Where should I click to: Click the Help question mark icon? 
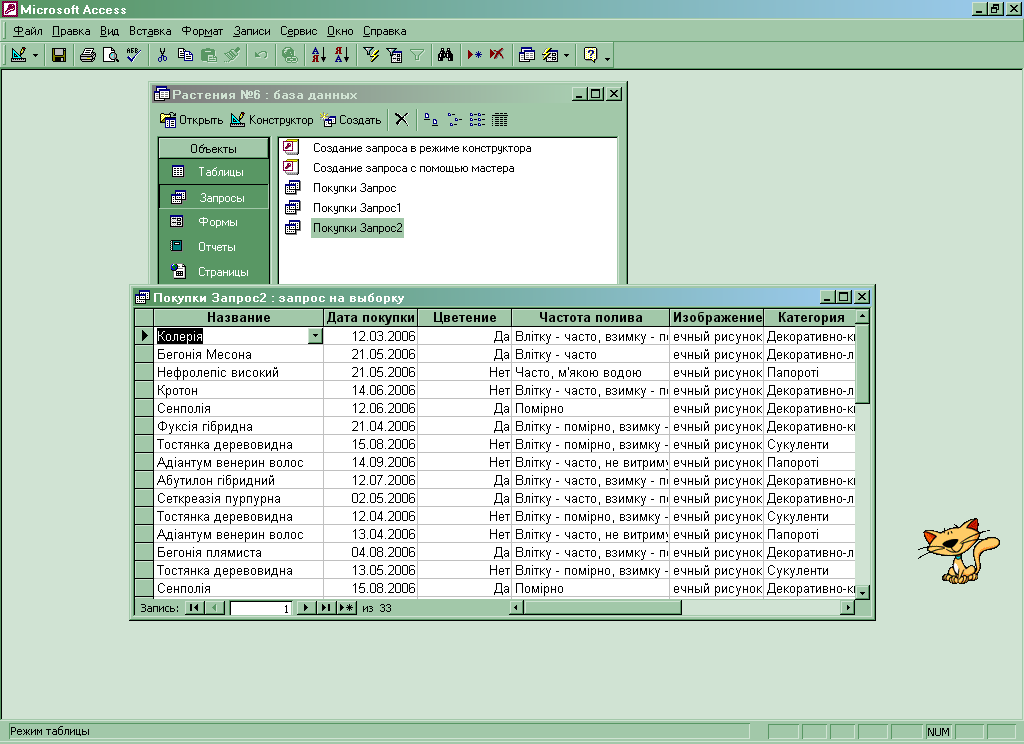pyautogui.click(x=590, y=55)
